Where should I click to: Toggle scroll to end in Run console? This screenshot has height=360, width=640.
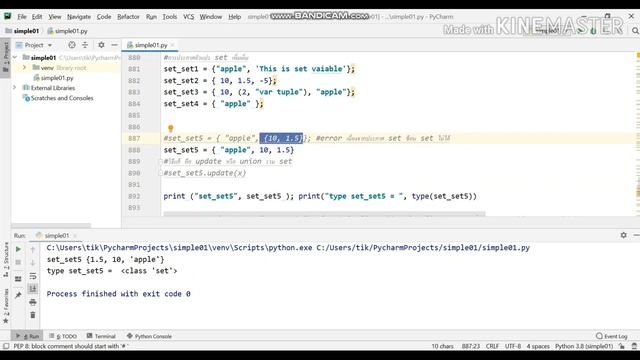(x=33, y=289)
